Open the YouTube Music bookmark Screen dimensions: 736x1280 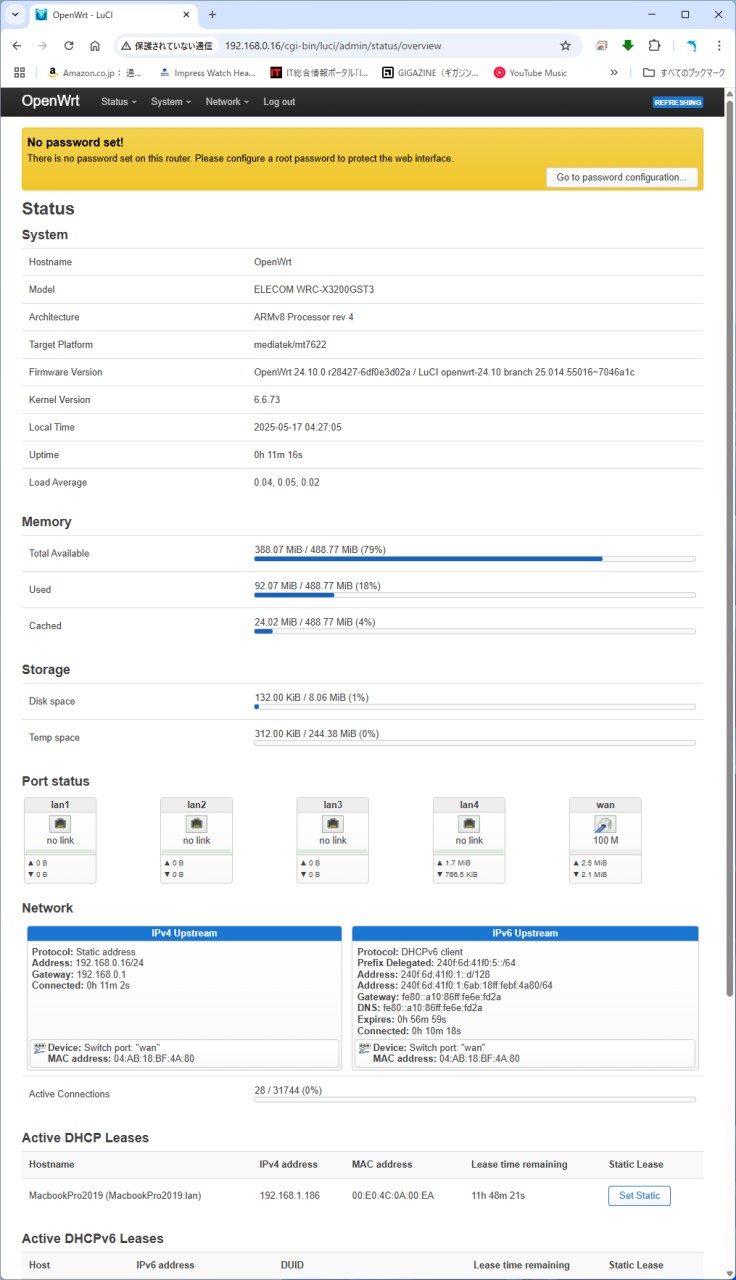(x=531, y=73)
